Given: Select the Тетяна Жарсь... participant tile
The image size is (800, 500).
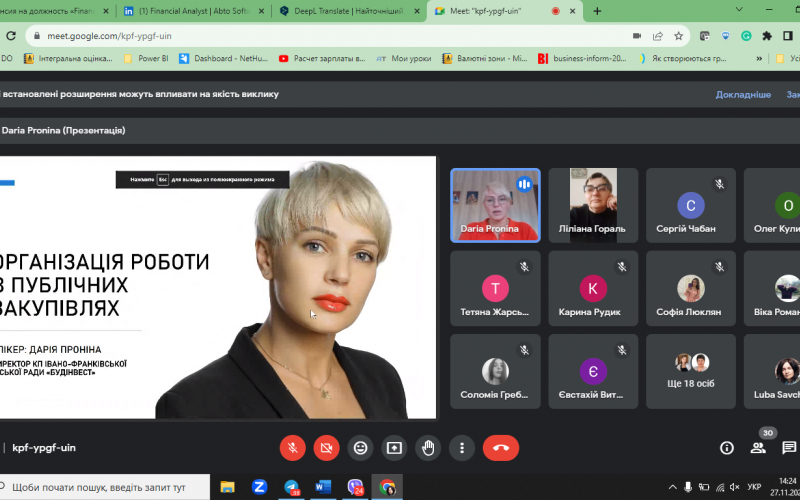Looking at the screenshot, I should (x=495, y=288).
